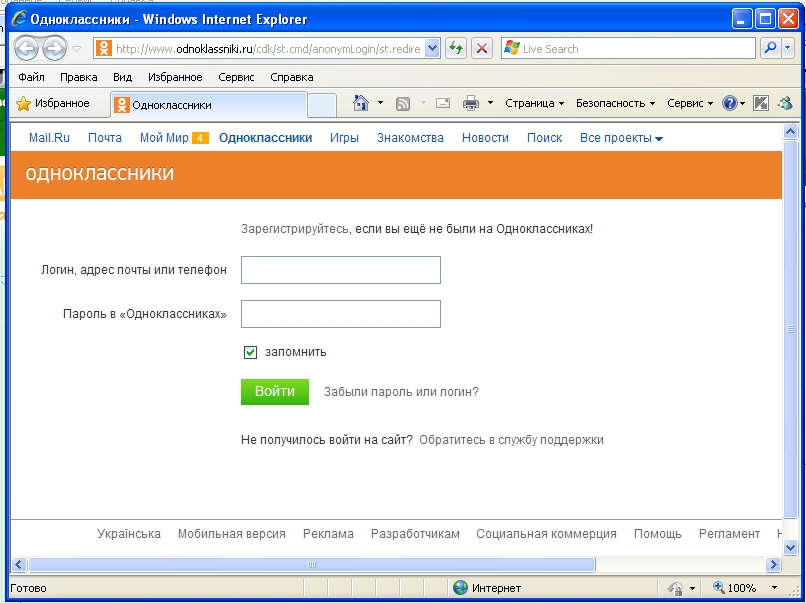806x603 pixels.
Task: Open the Новости link
Action: click(x=485, y=138)
